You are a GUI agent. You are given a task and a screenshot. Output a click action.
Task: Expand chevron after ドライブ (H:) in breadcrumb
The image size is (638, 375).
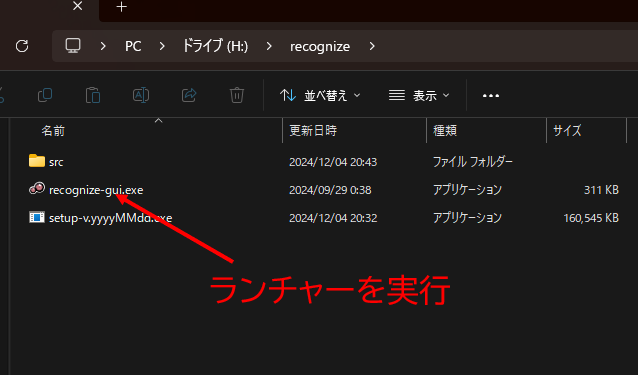click(269, 46)
